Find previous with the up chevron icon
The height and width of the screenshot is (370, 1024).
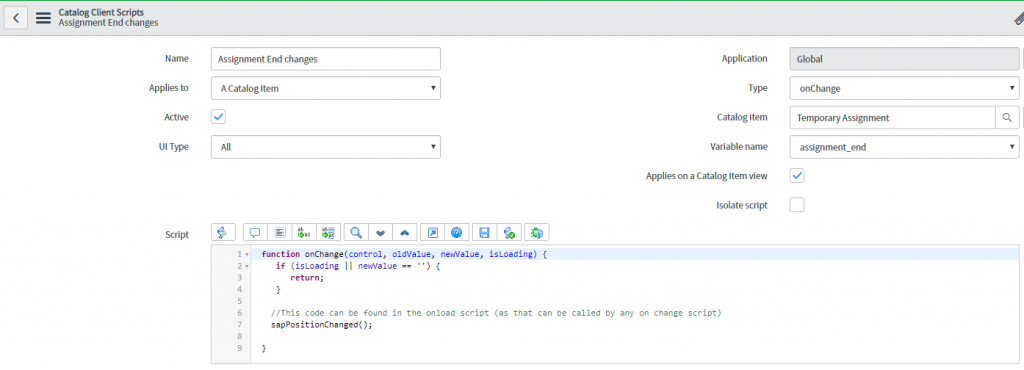[x=404, y=232]
